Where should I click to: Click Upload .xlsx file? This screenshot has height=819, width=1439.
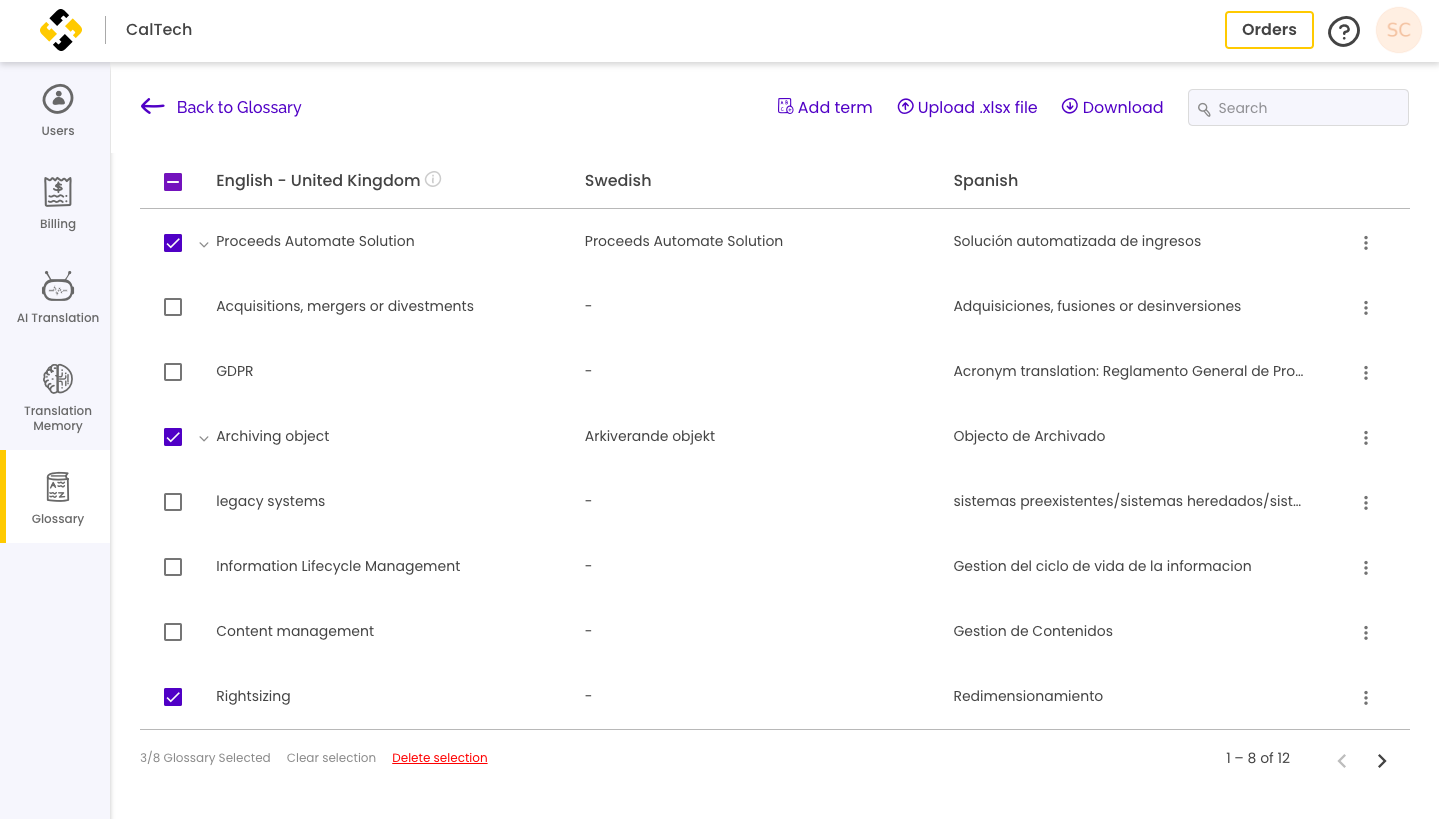coord(967,107)
